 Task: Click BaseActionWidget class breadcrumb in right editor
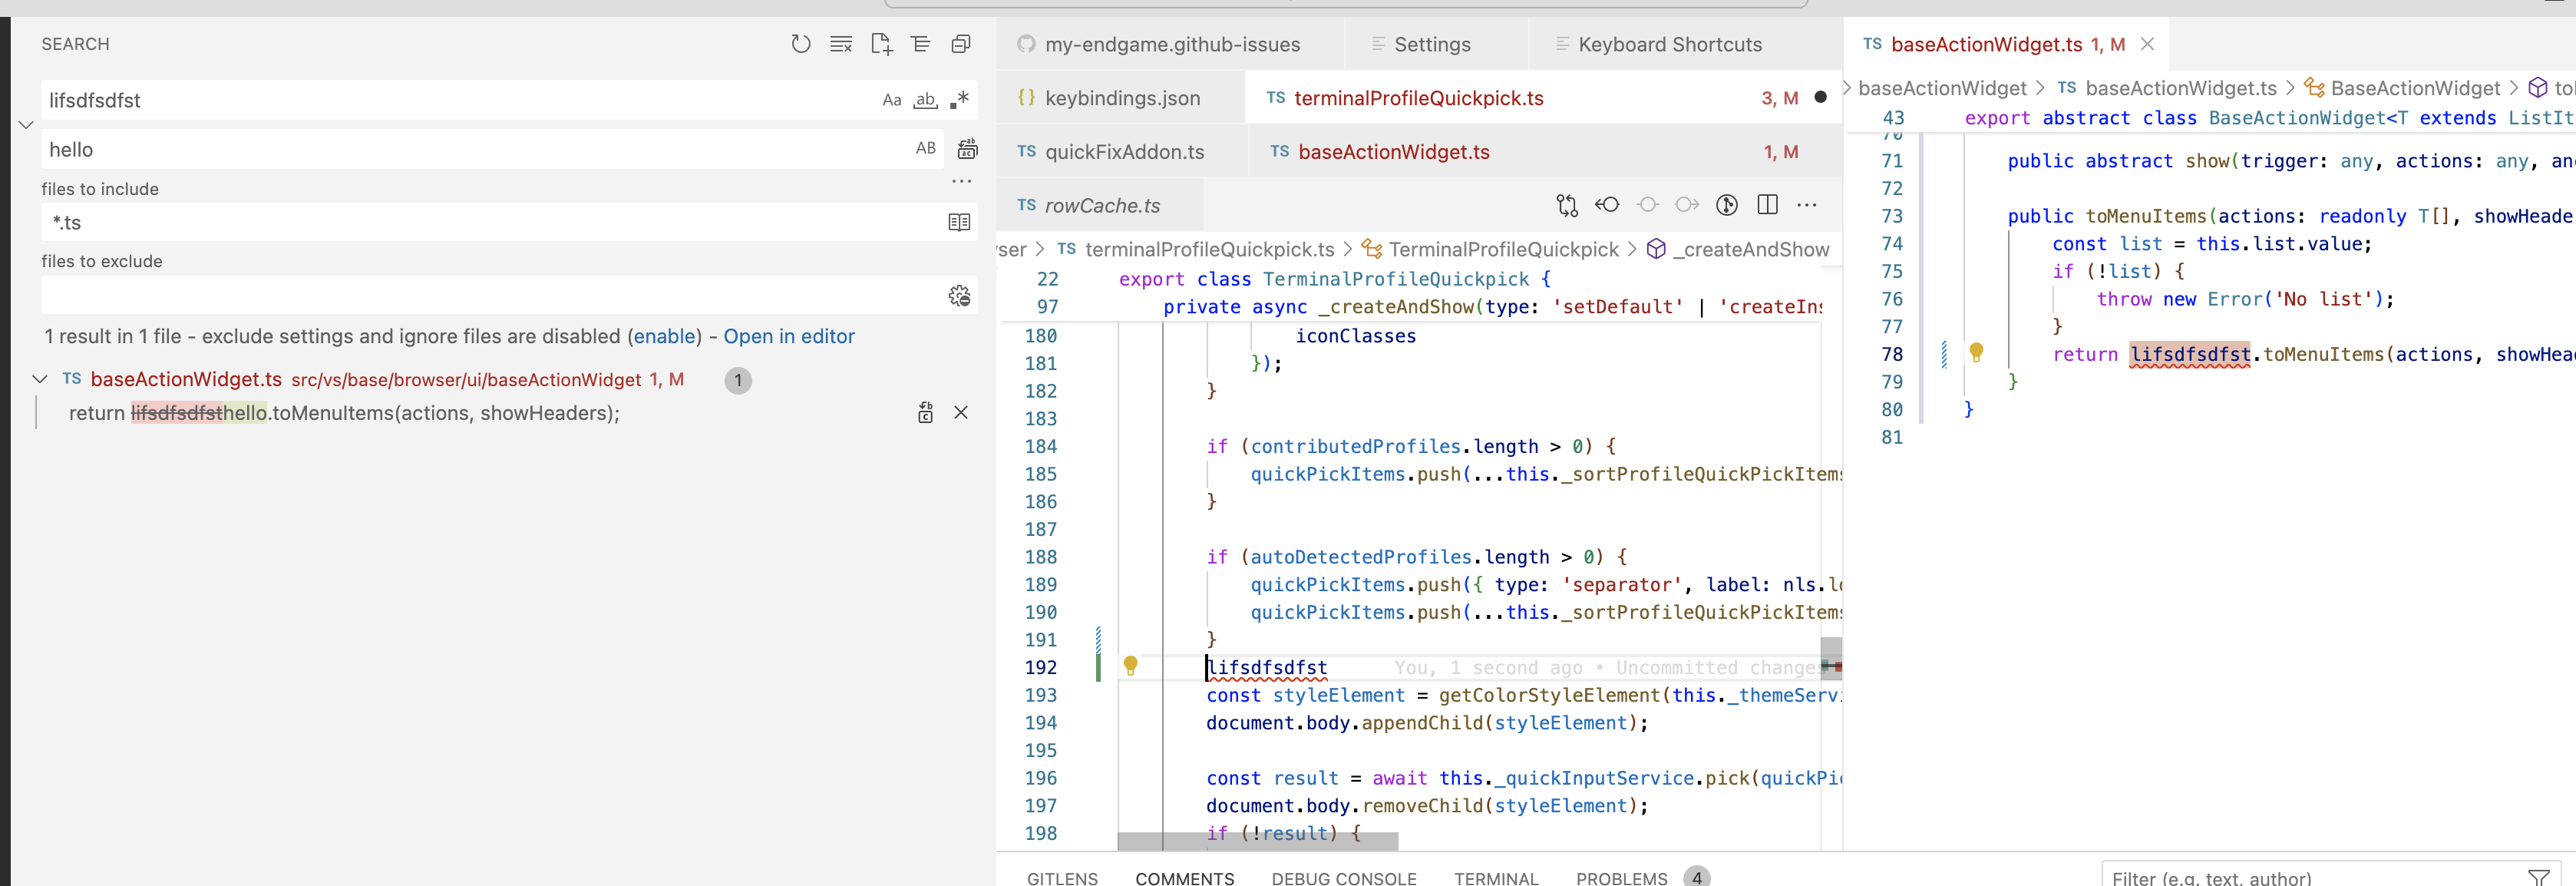[x=2415, y=88]
